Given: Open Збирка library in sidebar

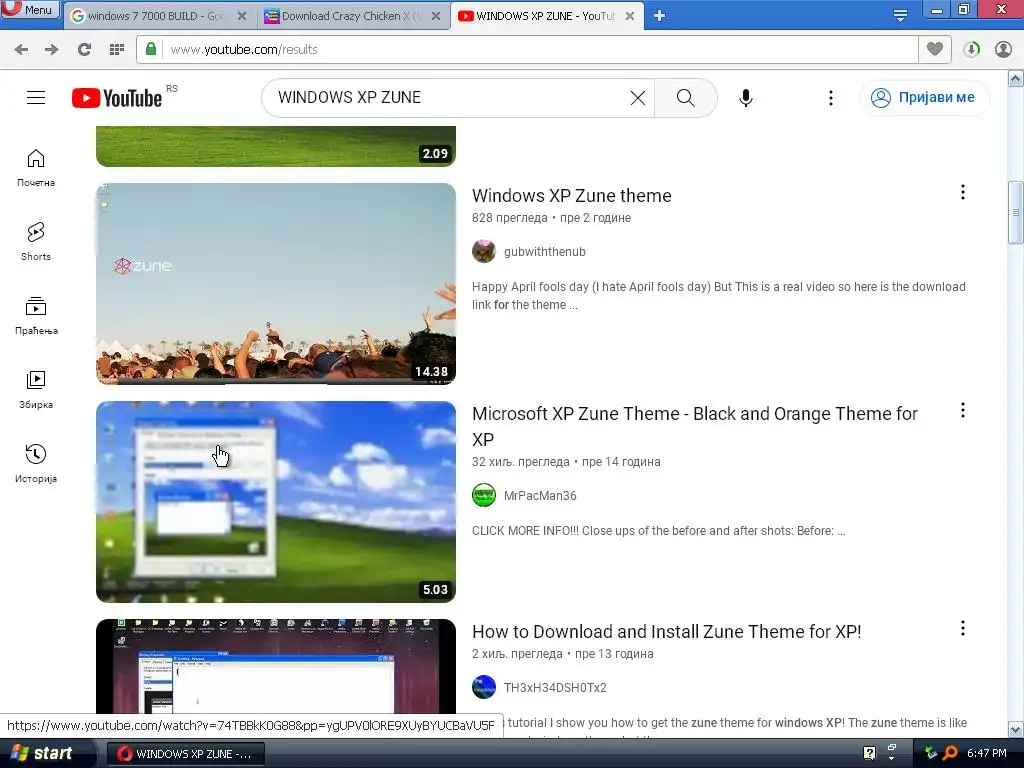Looking at the screenshot, I should (36, 390).
